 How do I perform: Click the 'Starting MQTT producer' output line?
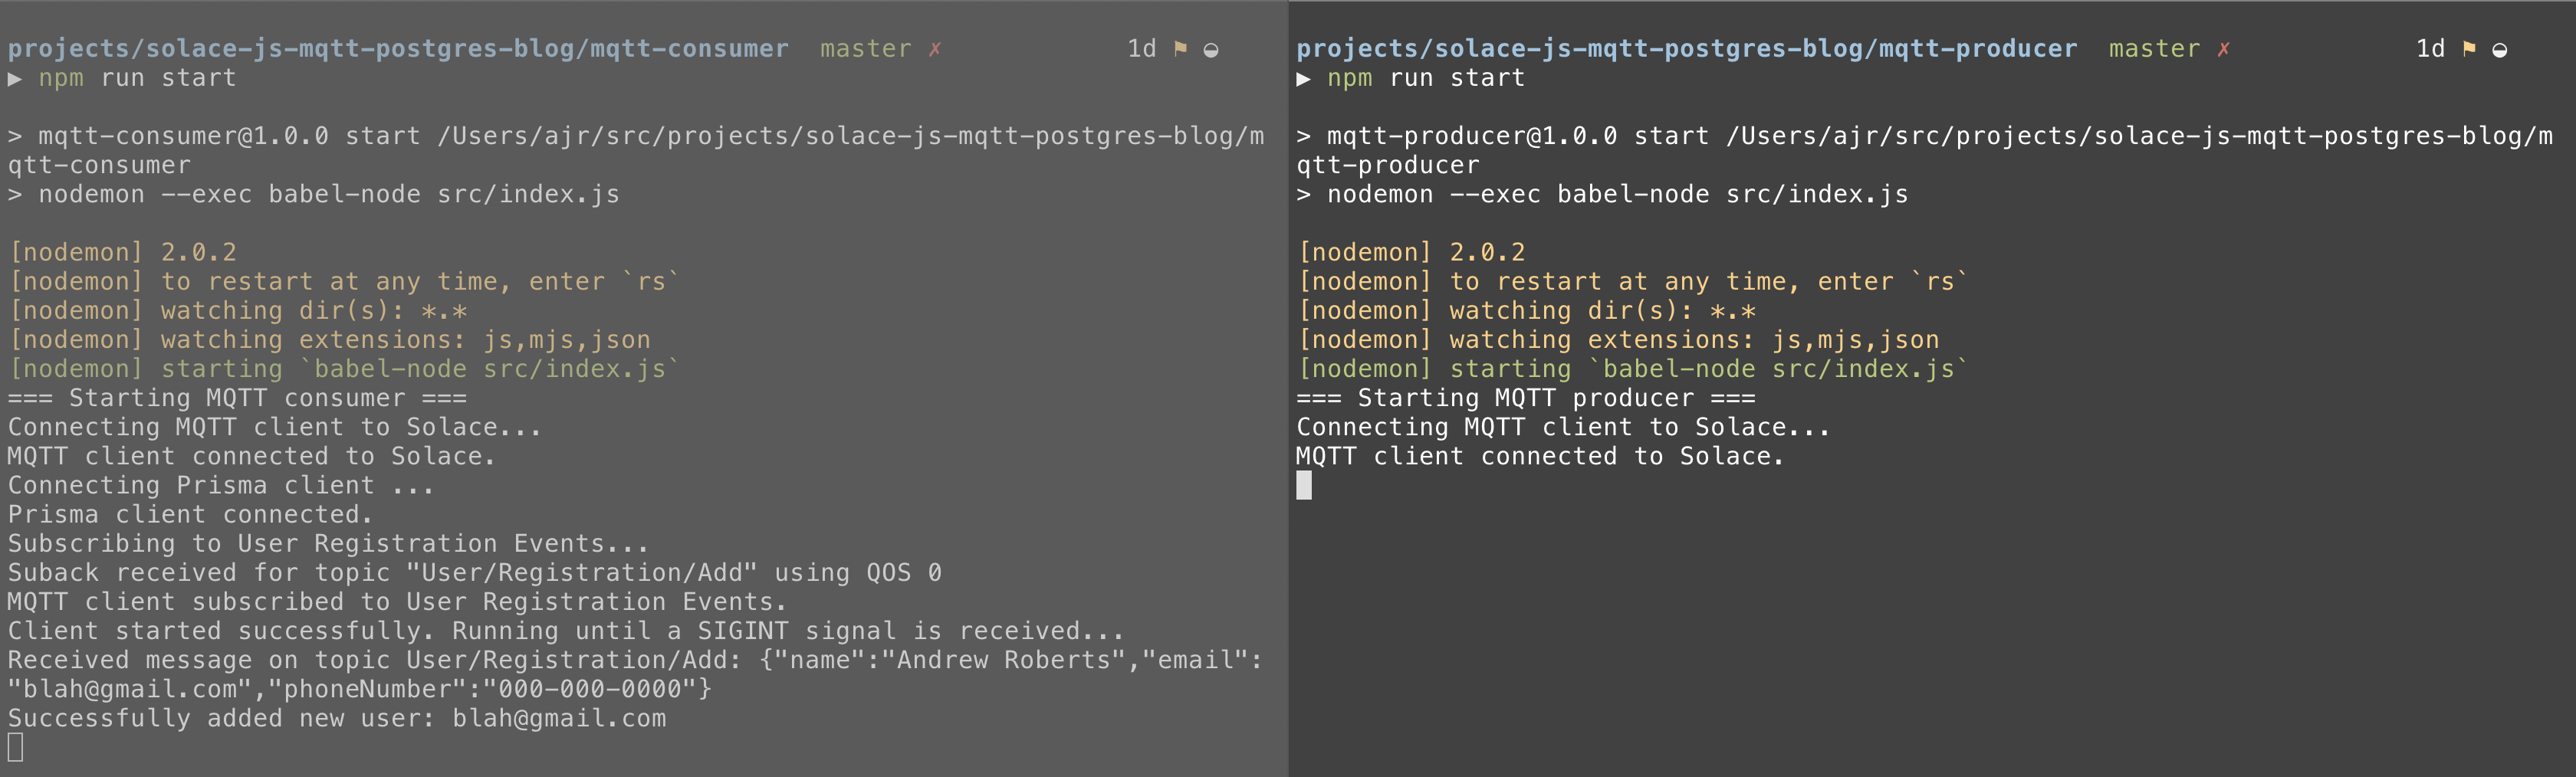pyautogui.click(x=1525, y=398)
